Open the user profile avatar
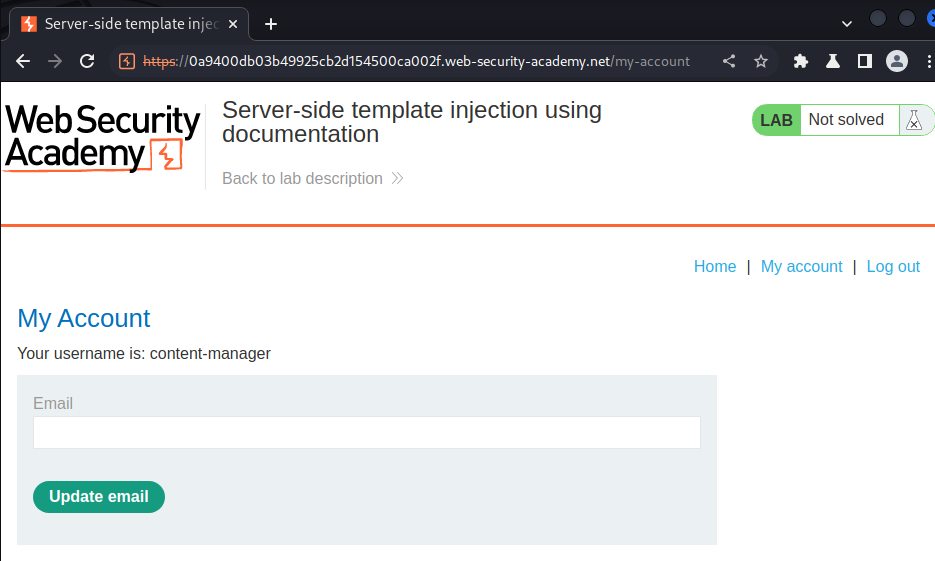This screenshot has width=935, height=561. click(x=897, y=61)
